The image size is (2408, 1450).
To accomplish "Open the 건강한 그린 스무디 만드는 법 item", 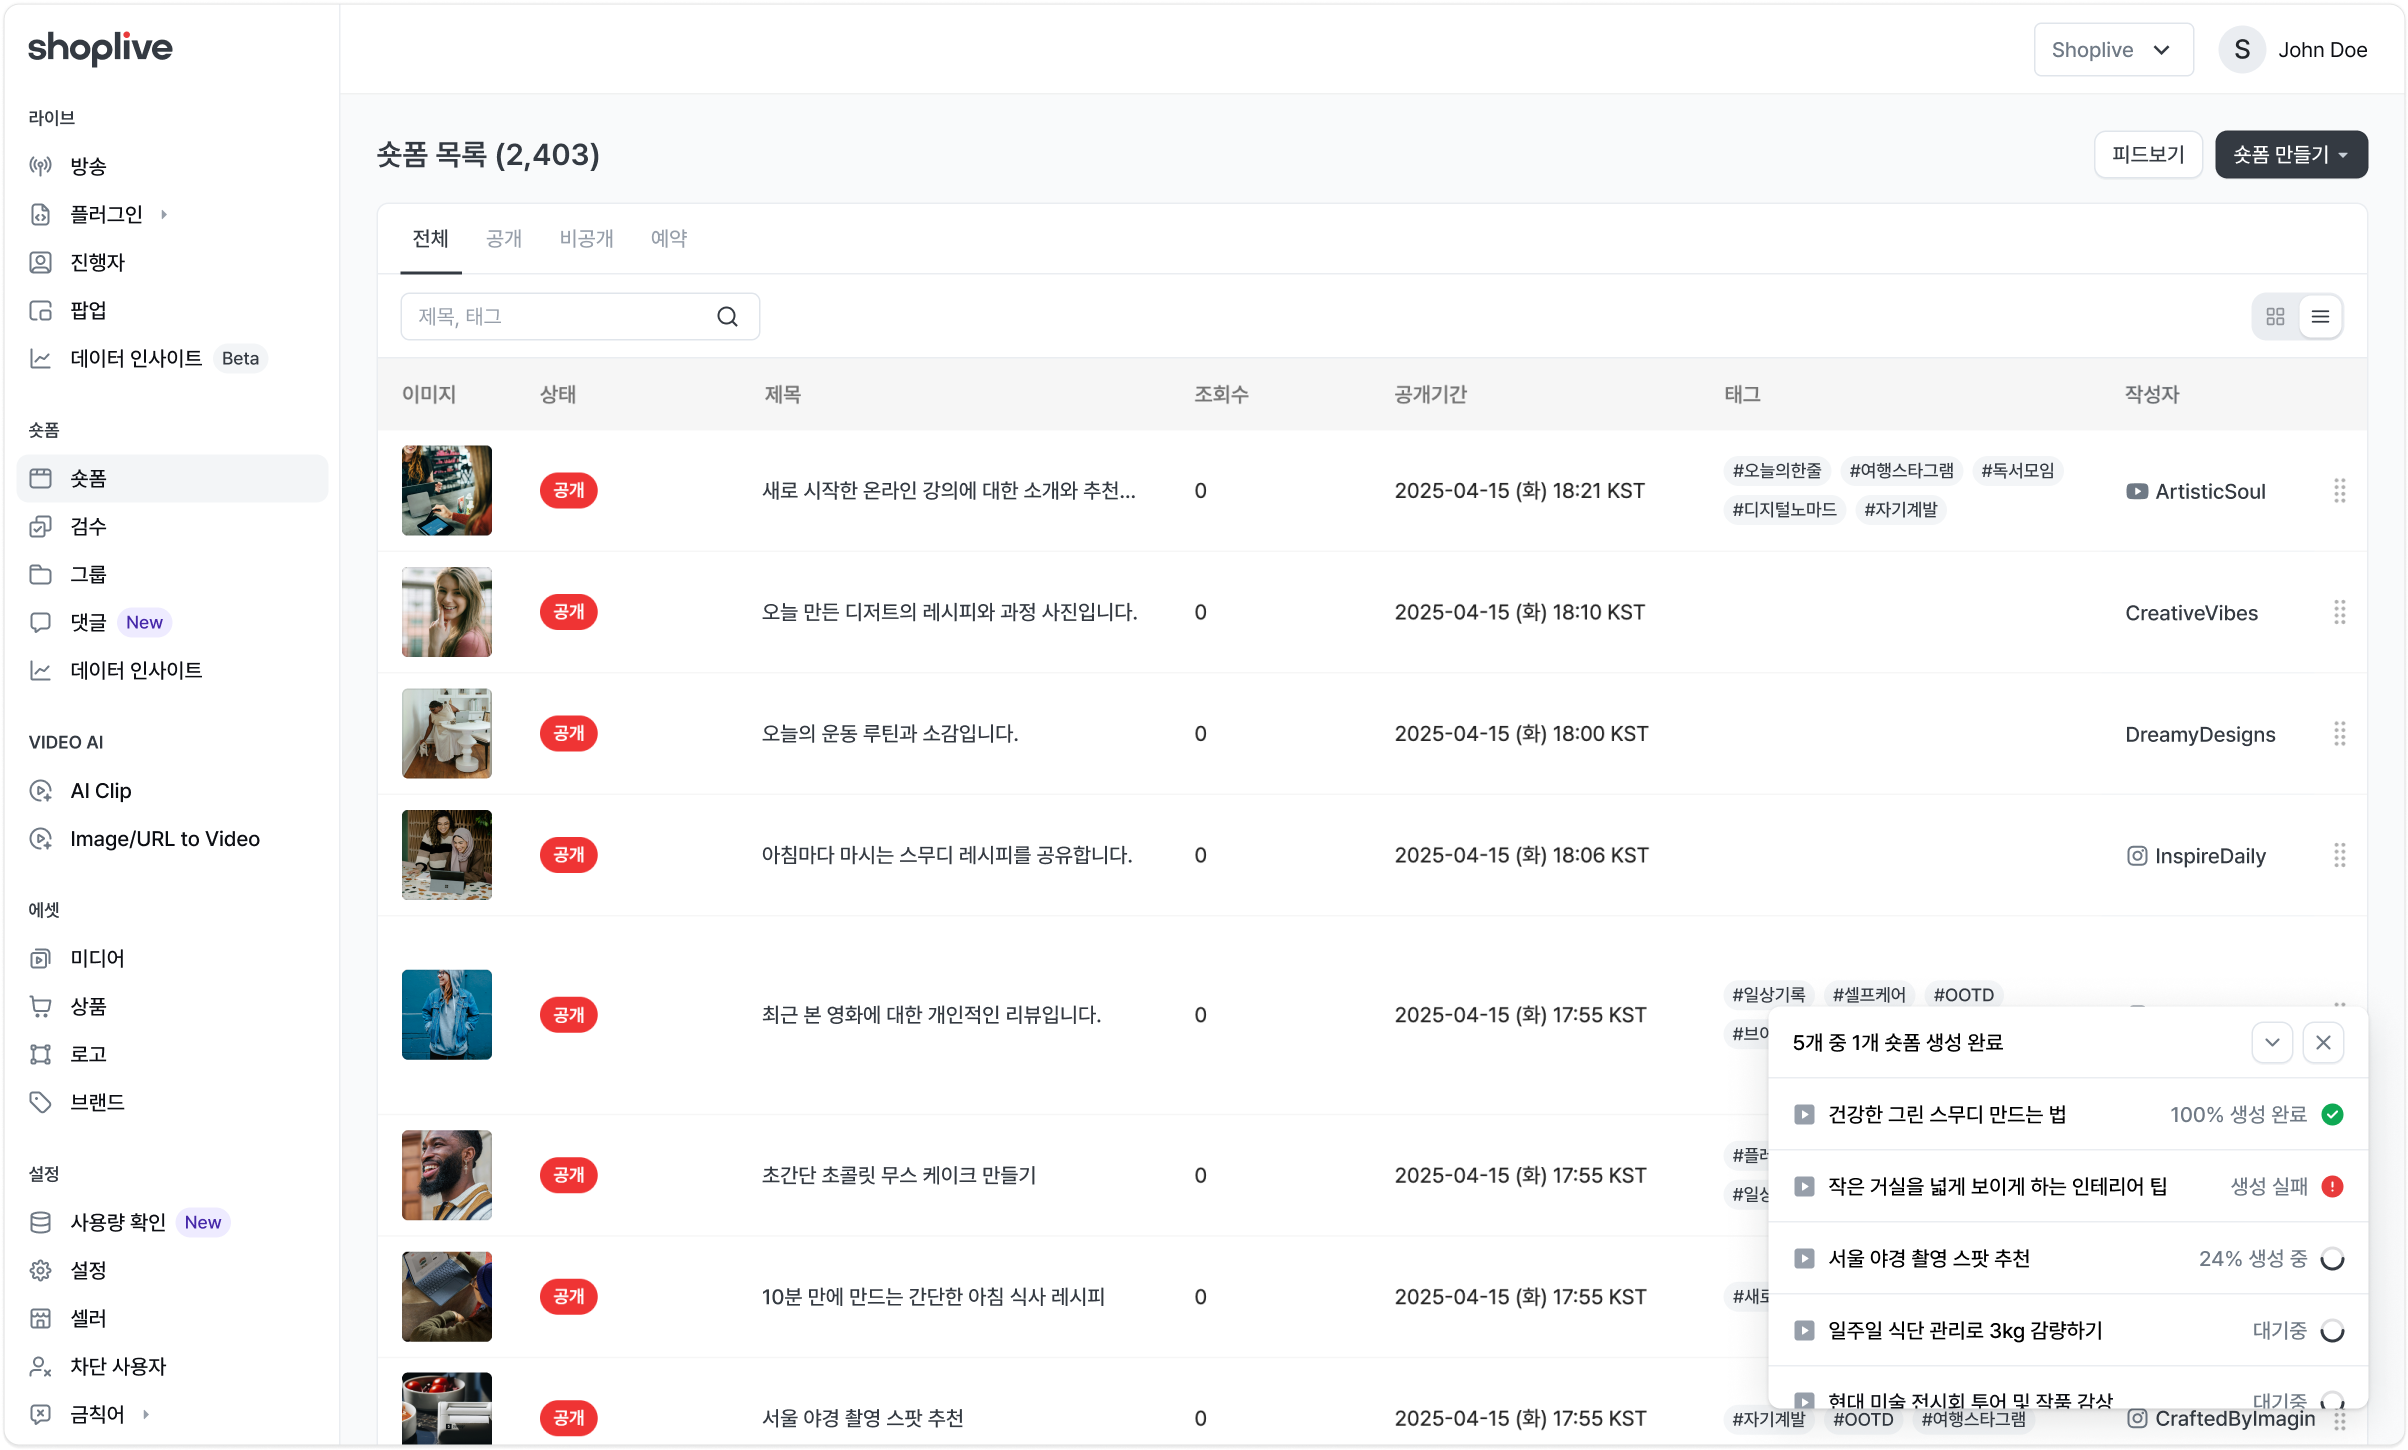I will (x=2068, y=1115).
